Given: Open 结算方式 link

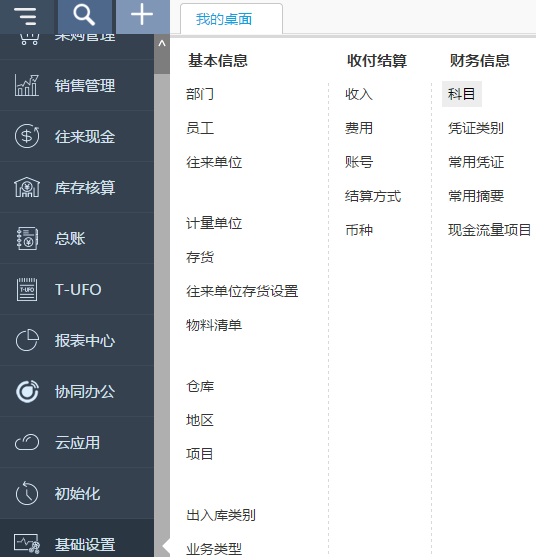Looking at the screenshot, I should pos(373,196).
